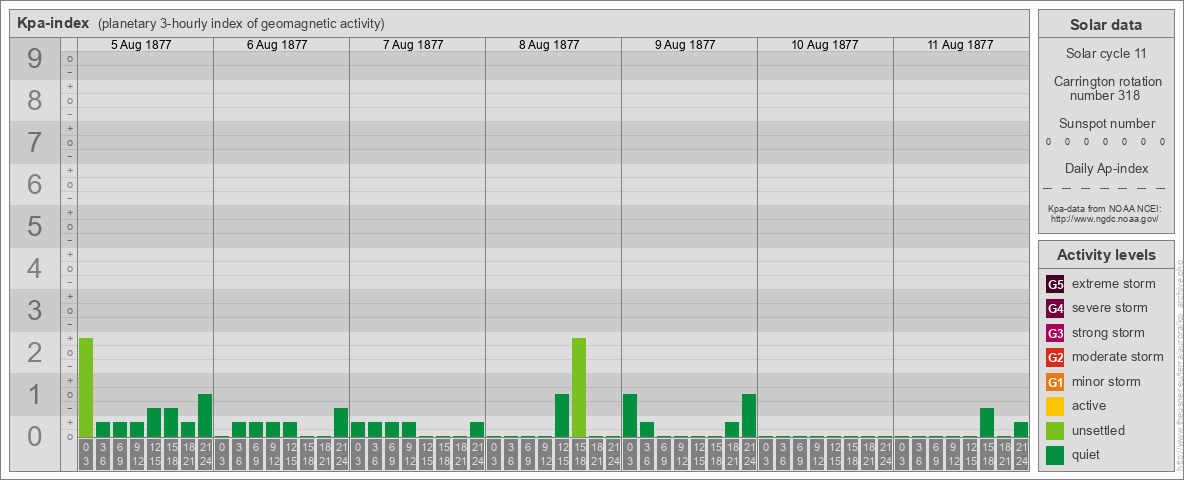Click the 'extreme storm' legend label
Screen dimensions: 1184x480
pyautogui.click(x=1114, y=284)
